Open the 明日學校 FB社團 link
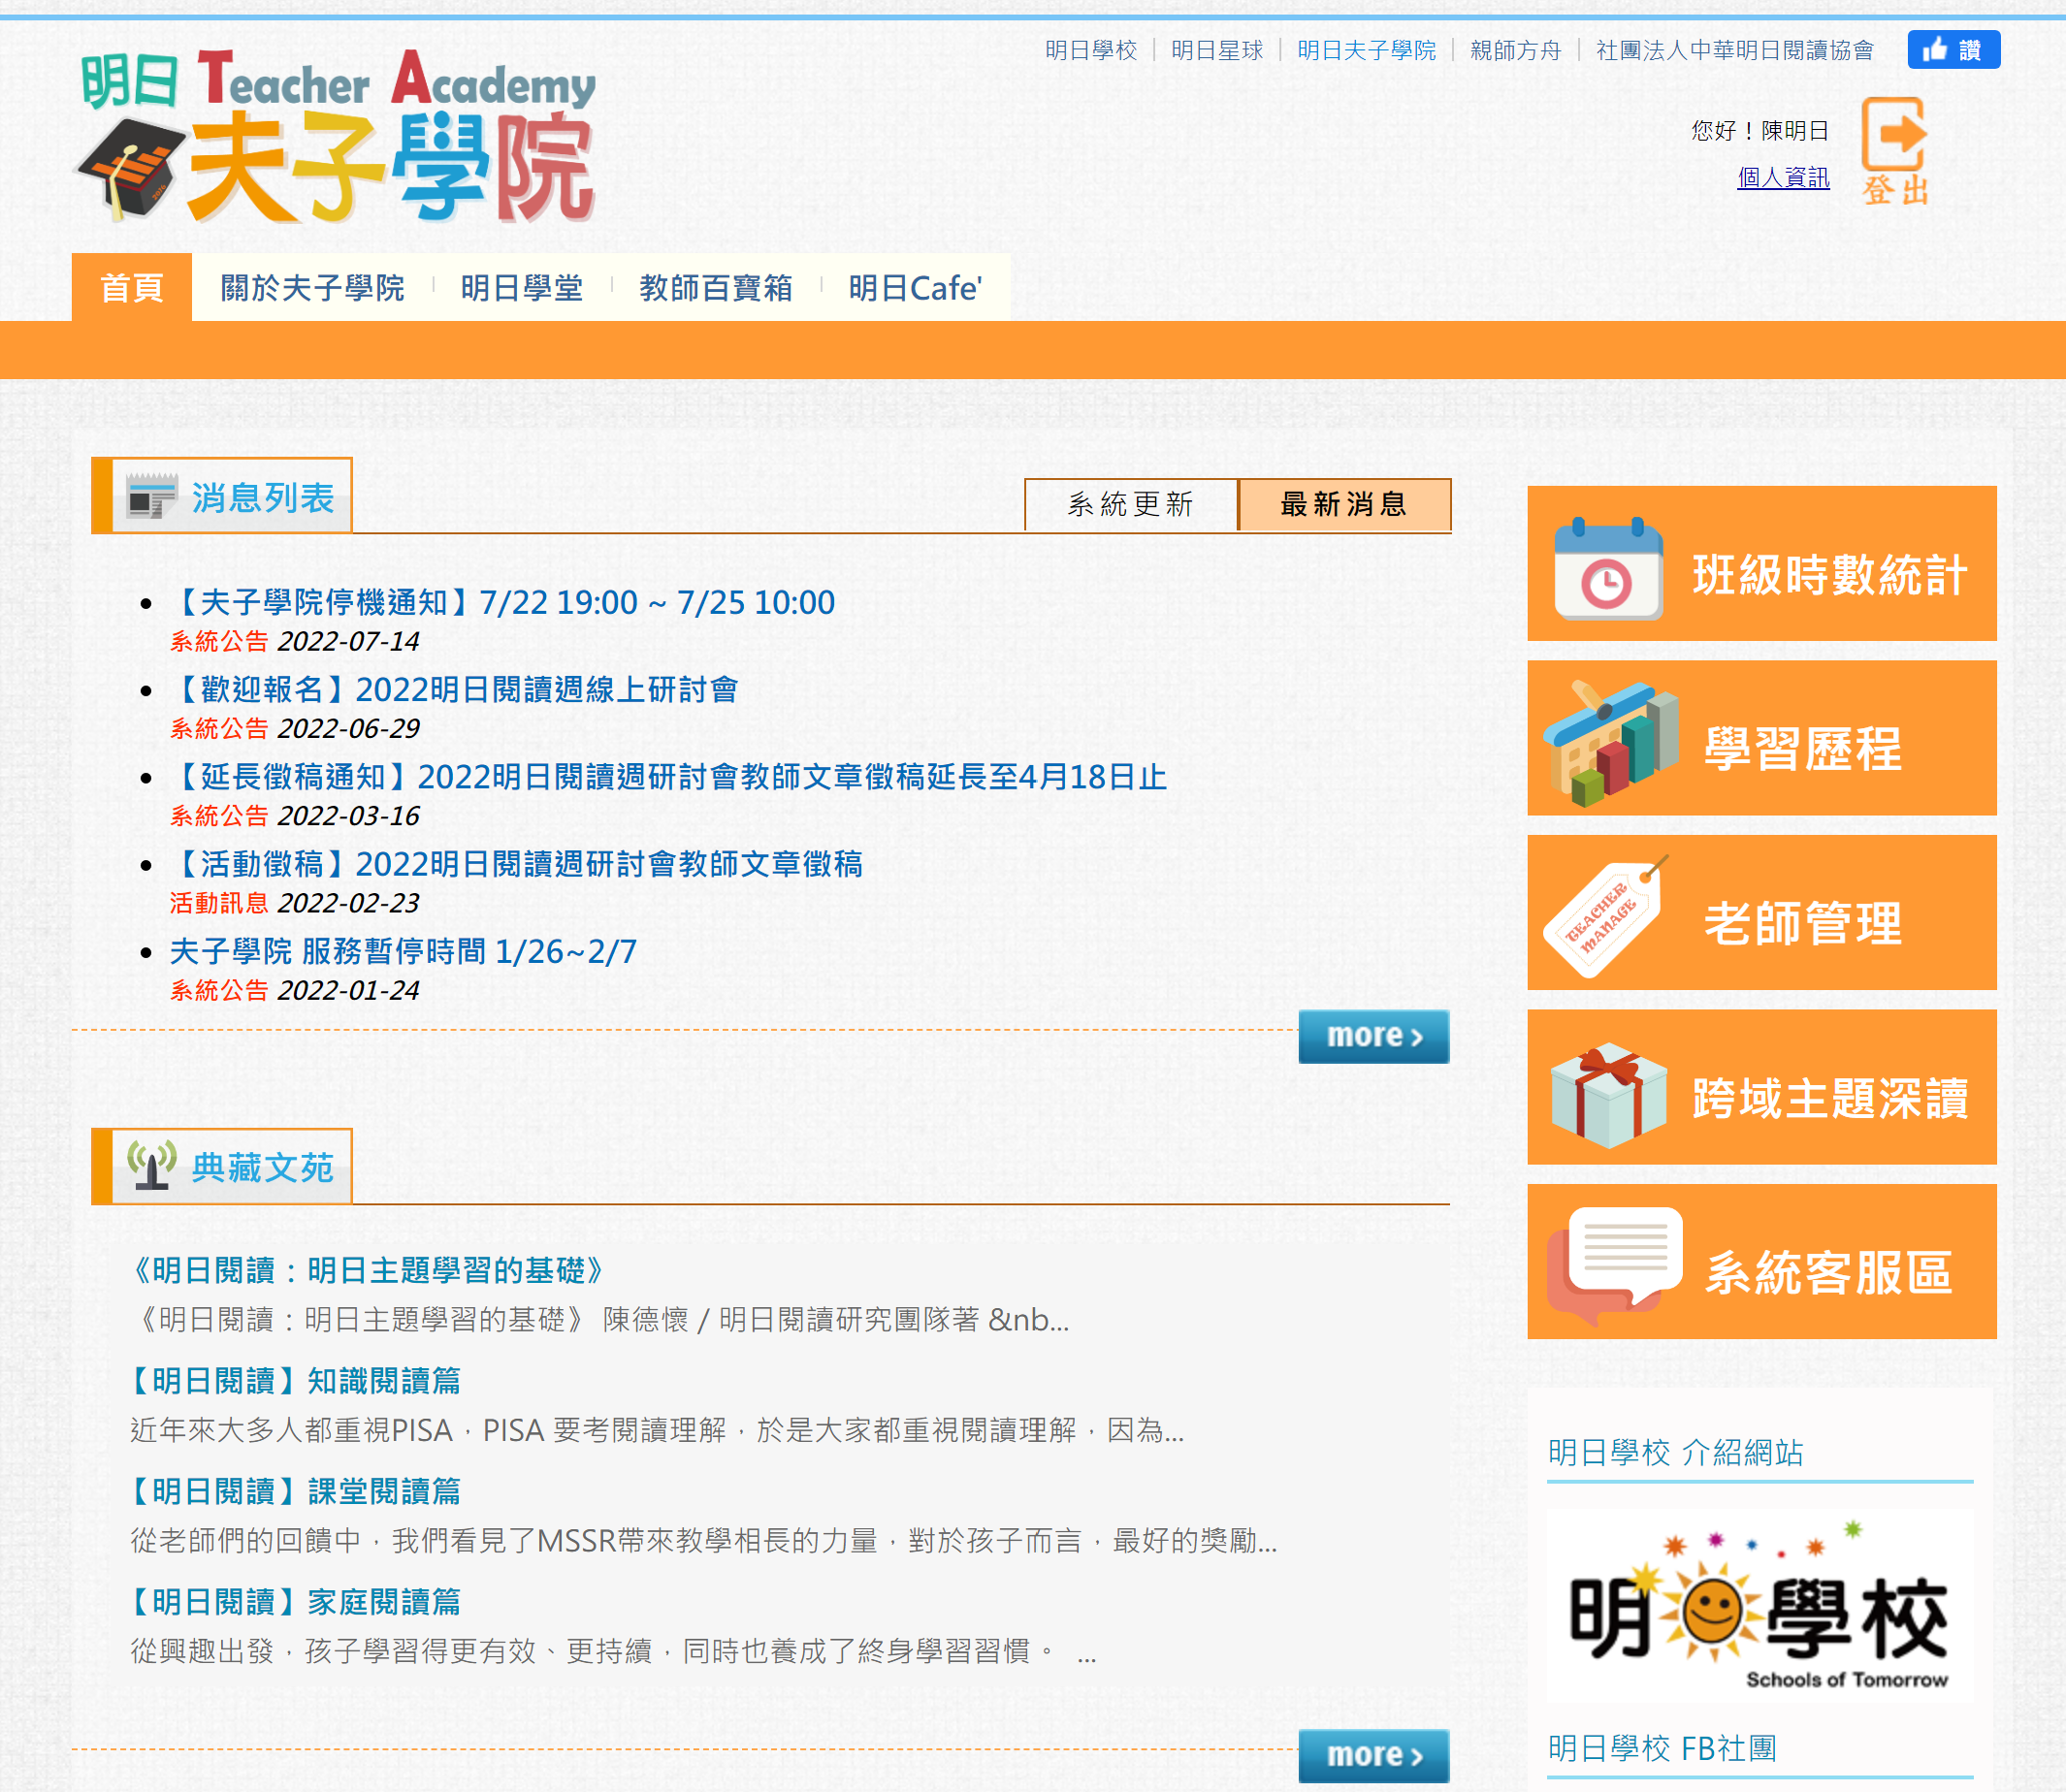The image size is (2066, 1792). 1662,1748
